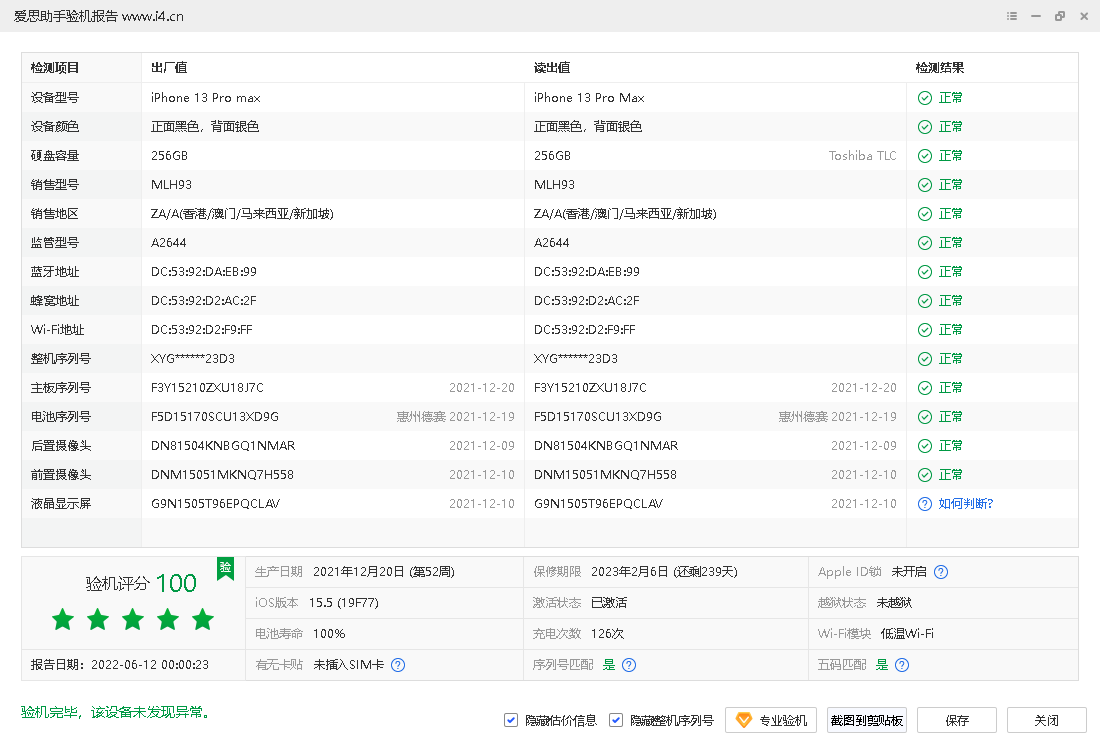The width and height of the screenshot is (1100, 749).
Task: Click the iOS版本 value 15.5 (19F77)
Action: click(344, 602)
